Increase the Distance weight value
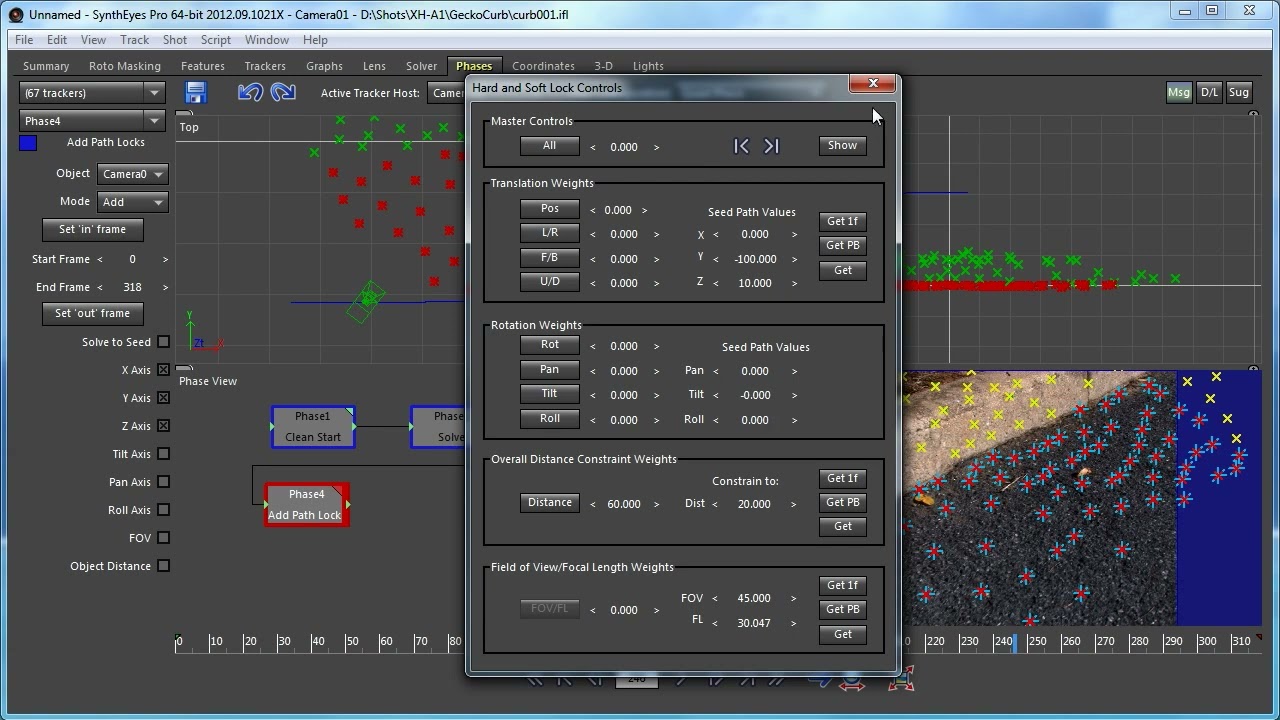Viewport: 1280px width, 720px height. point(656,504)
